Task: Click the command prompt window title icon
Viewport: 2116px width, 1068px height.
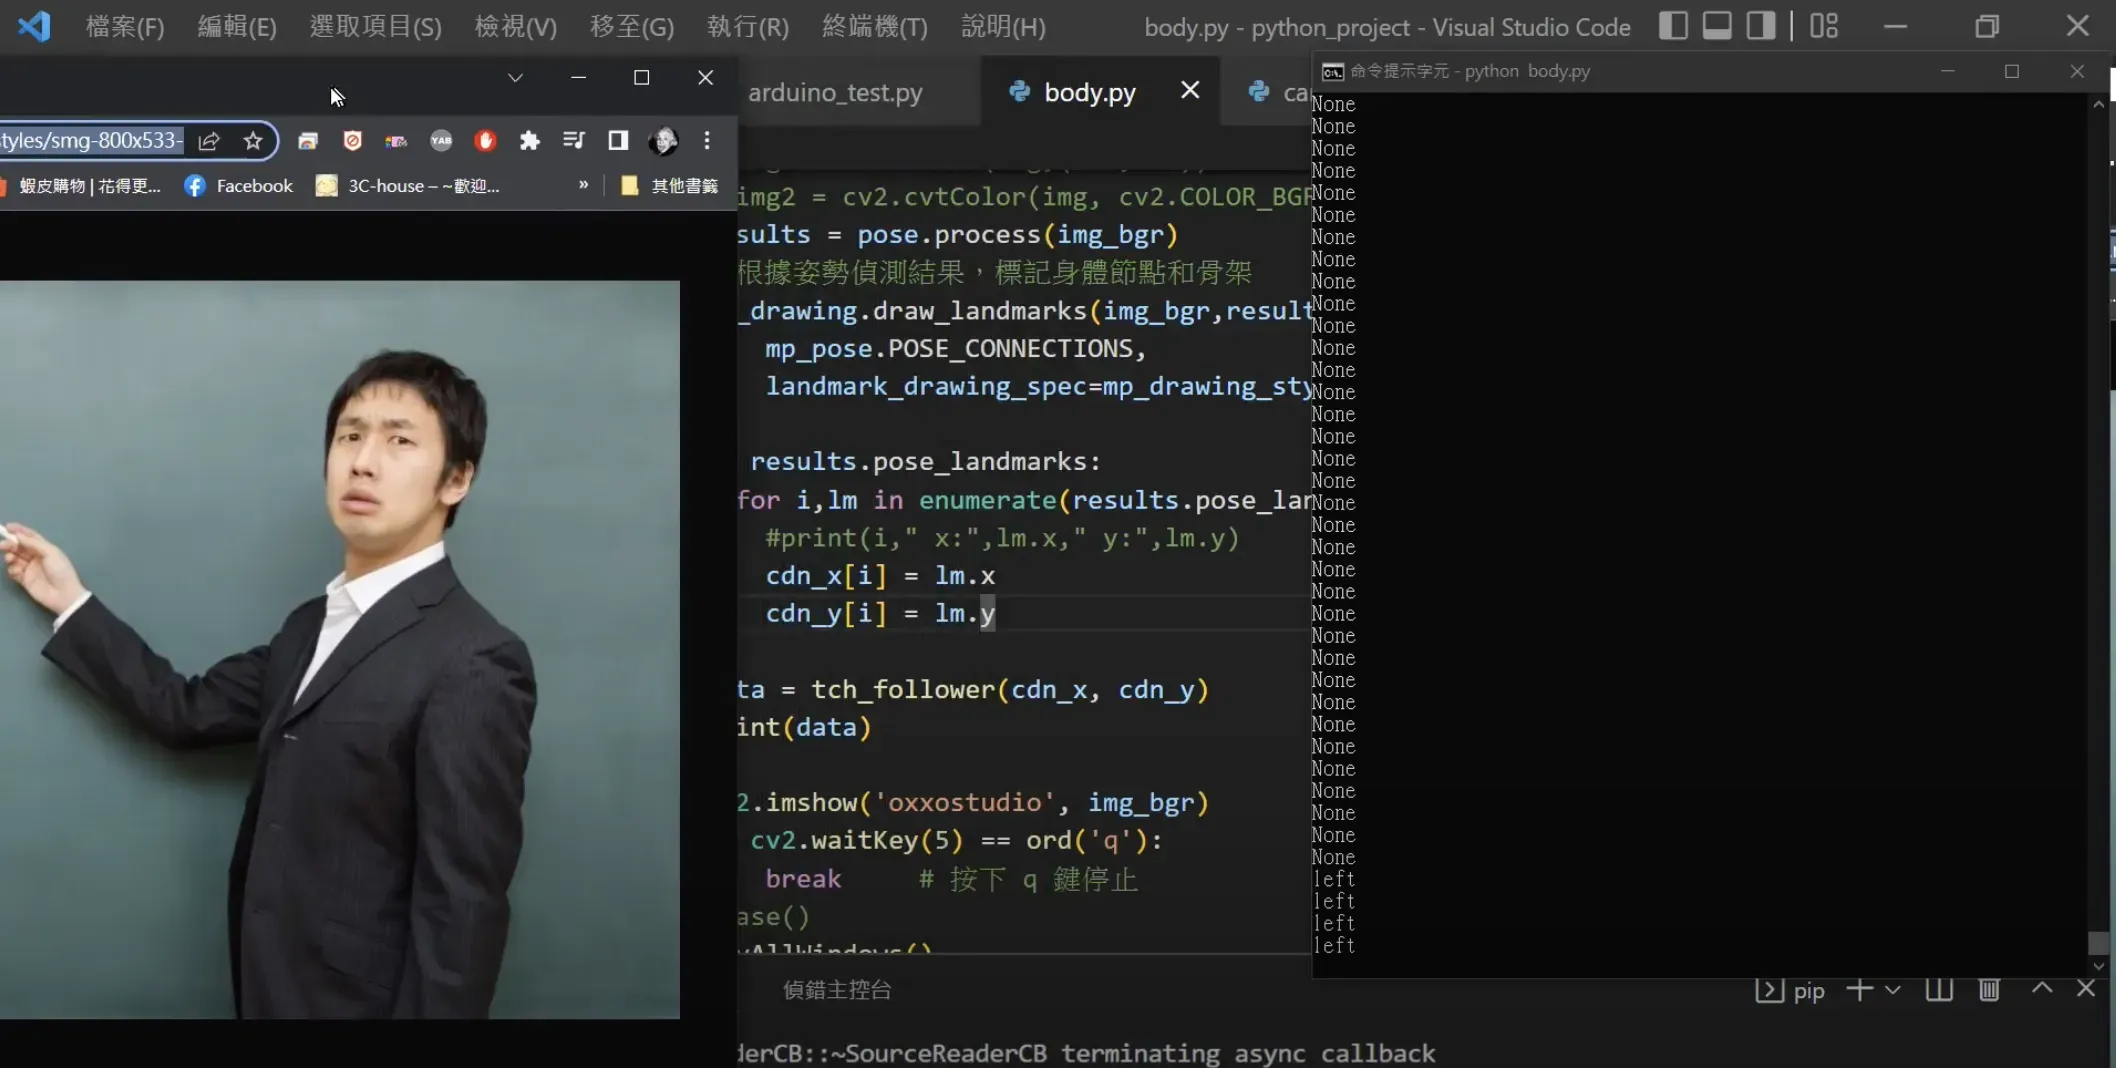Action: click(x=1333, y=71)
